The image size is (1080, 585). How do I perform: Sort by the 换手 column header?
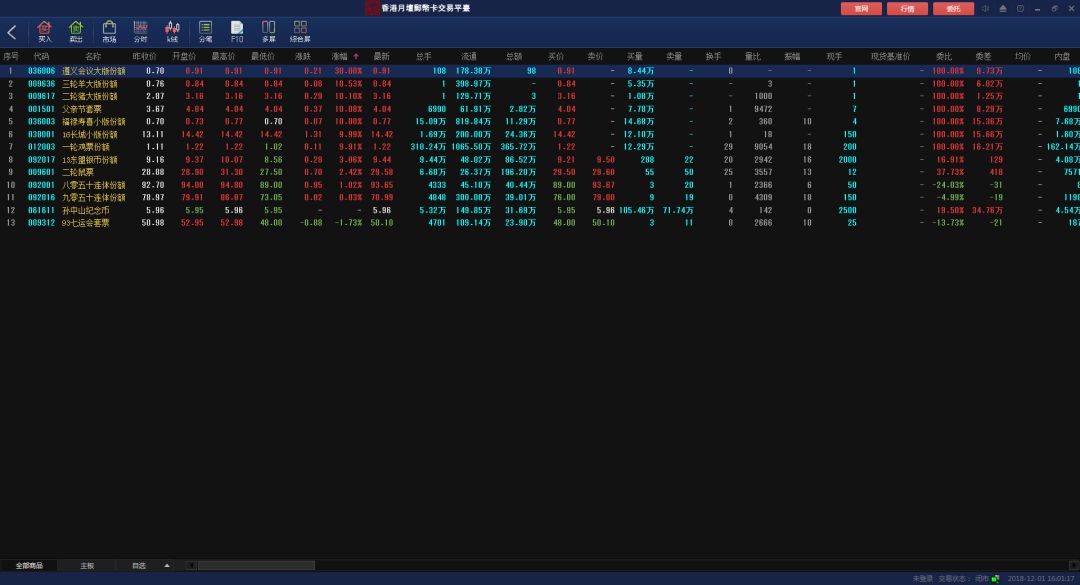tap(713, 57)
